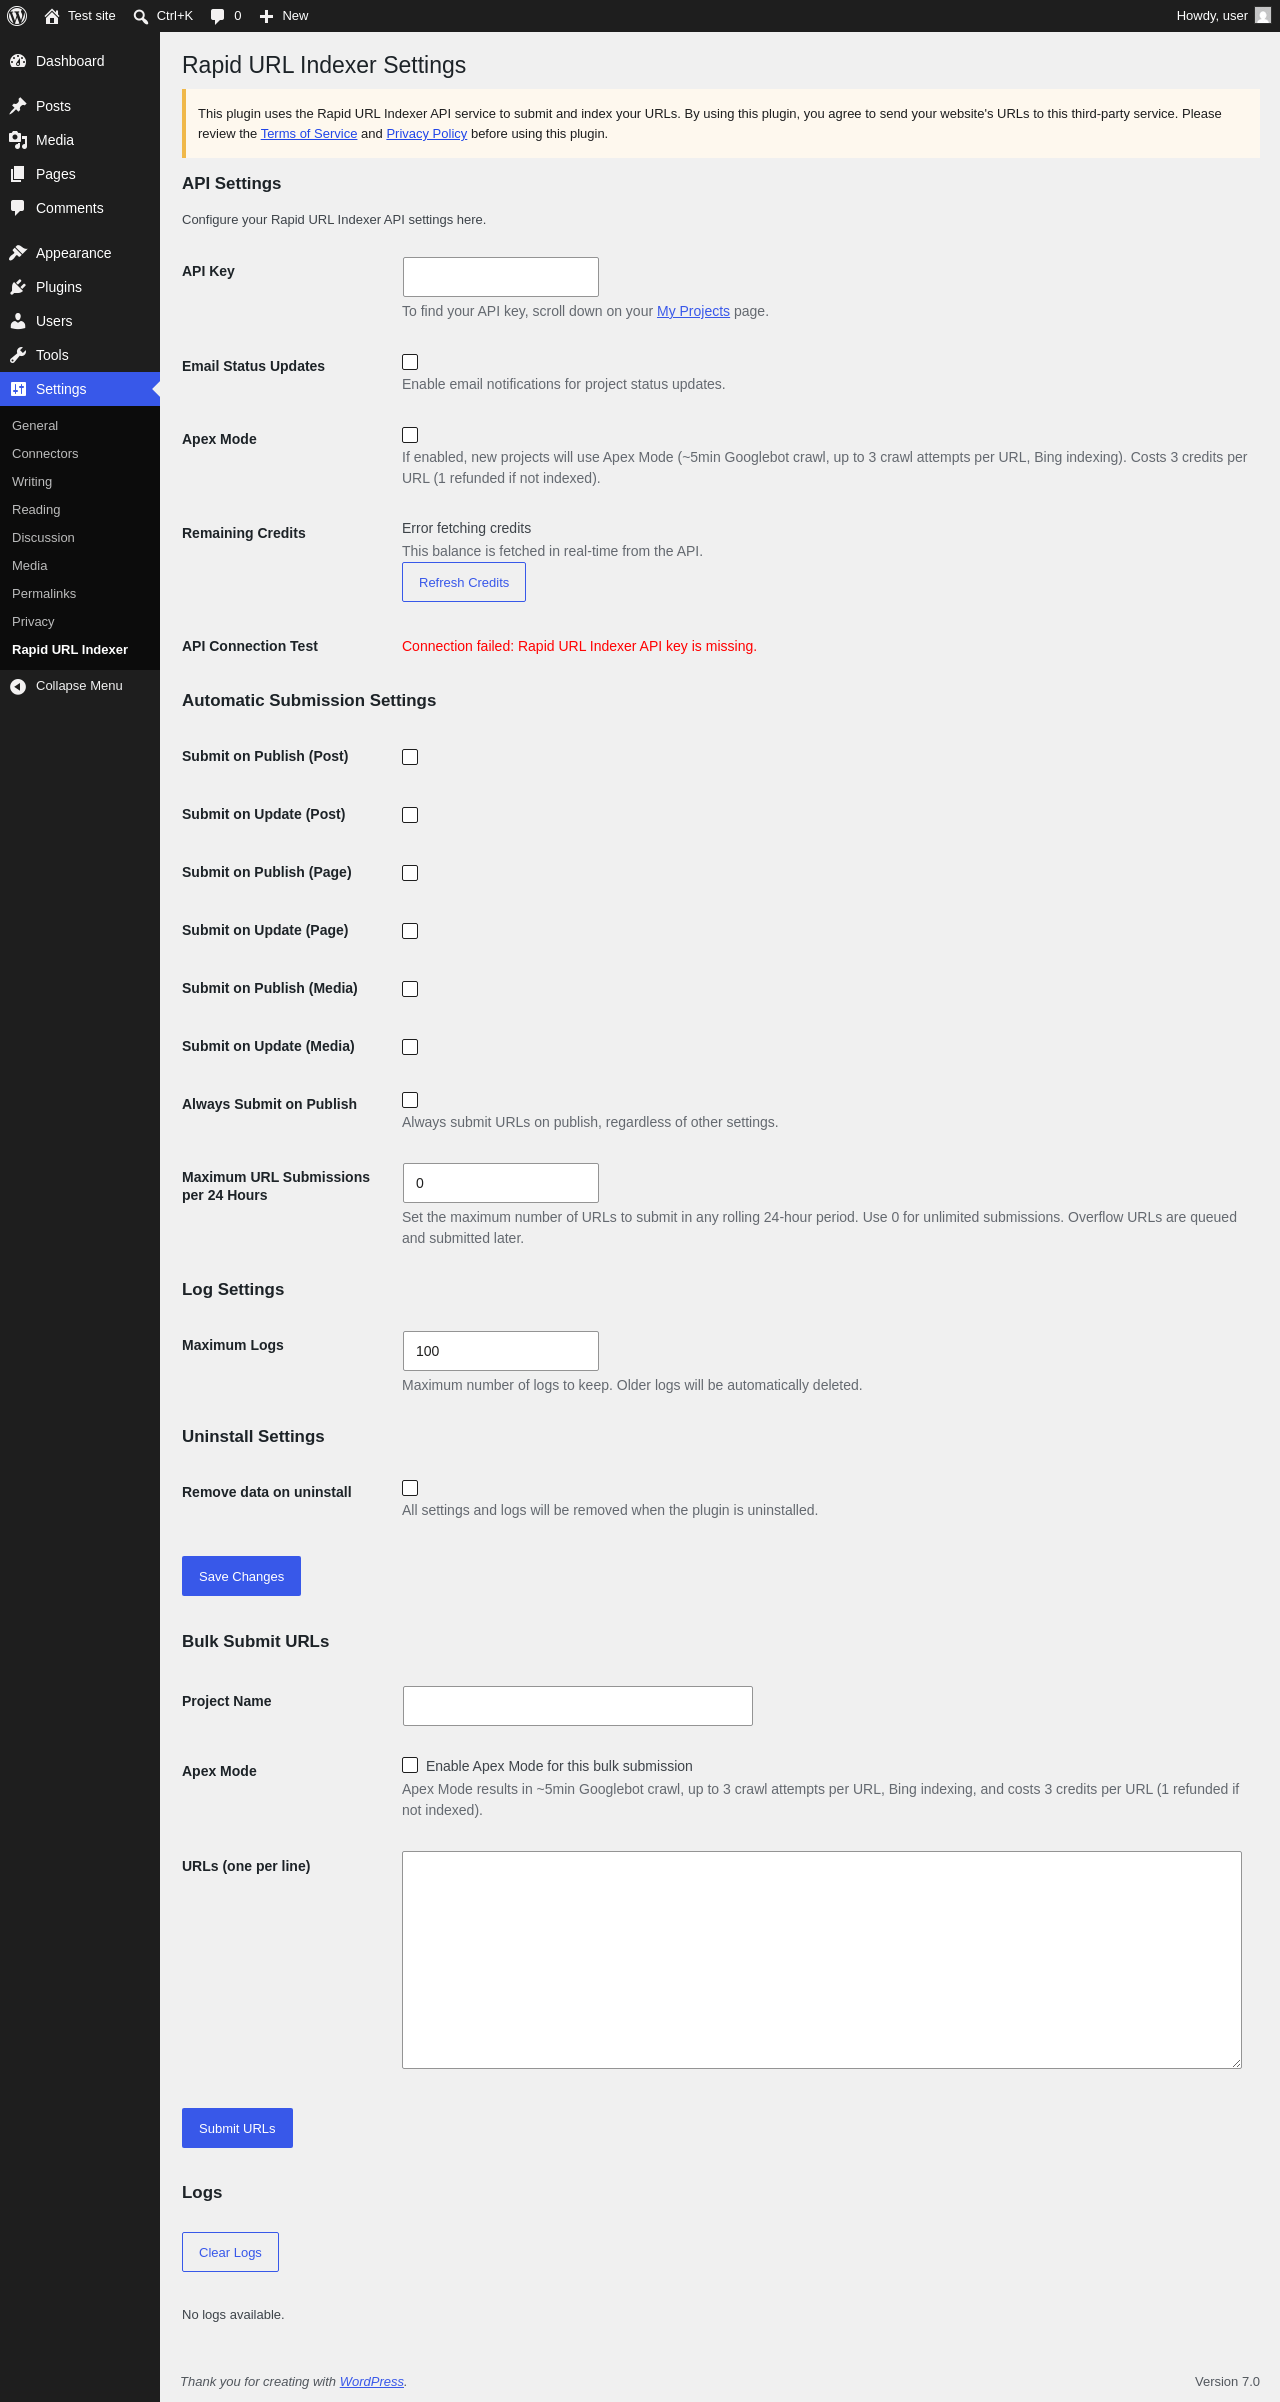Check Submit on Update (Media)
This screenshot has width=1280, height=2402.
point(410,1047)
